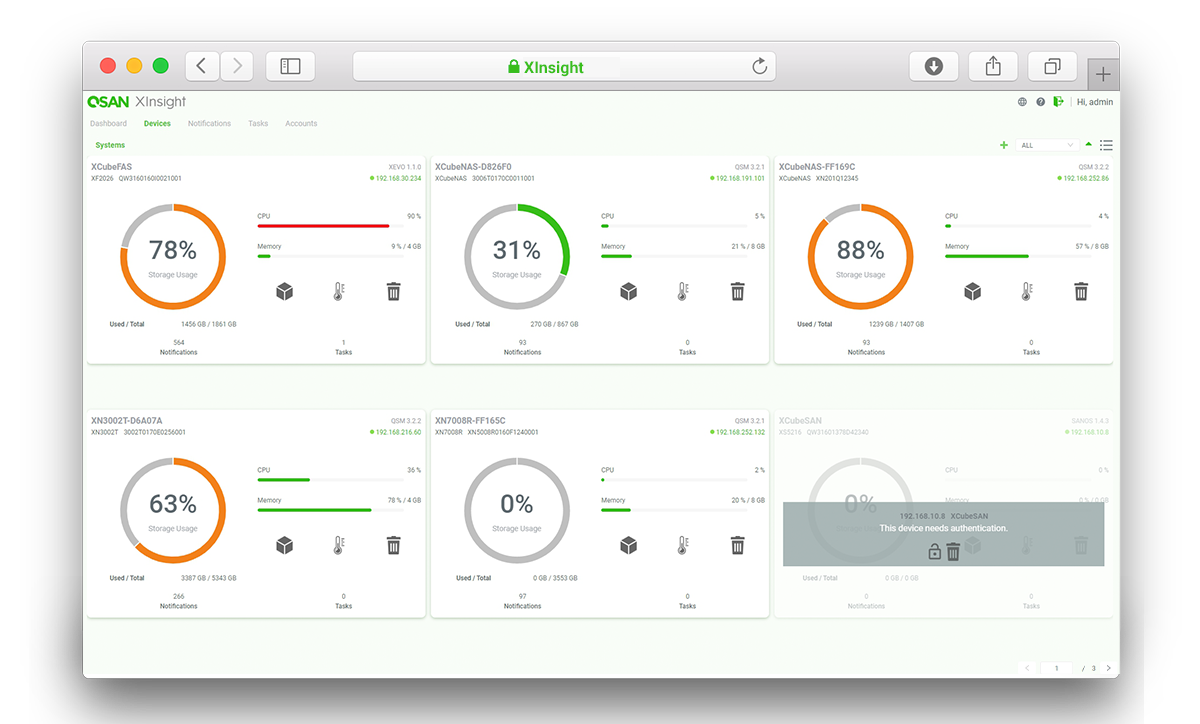Remove XCubeSAN via overlay trash icon
The width and height of the screenshot is (1200, 724).
(953, 551)
